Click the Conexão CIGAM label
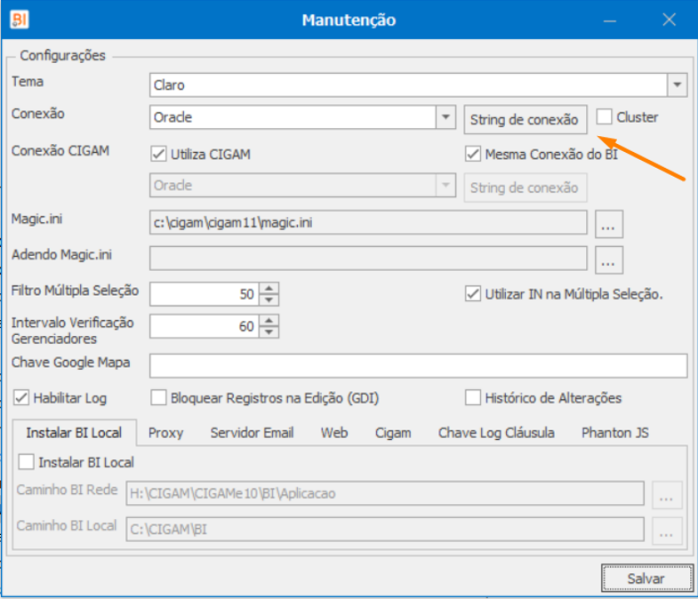 click(x=61, y=150)
